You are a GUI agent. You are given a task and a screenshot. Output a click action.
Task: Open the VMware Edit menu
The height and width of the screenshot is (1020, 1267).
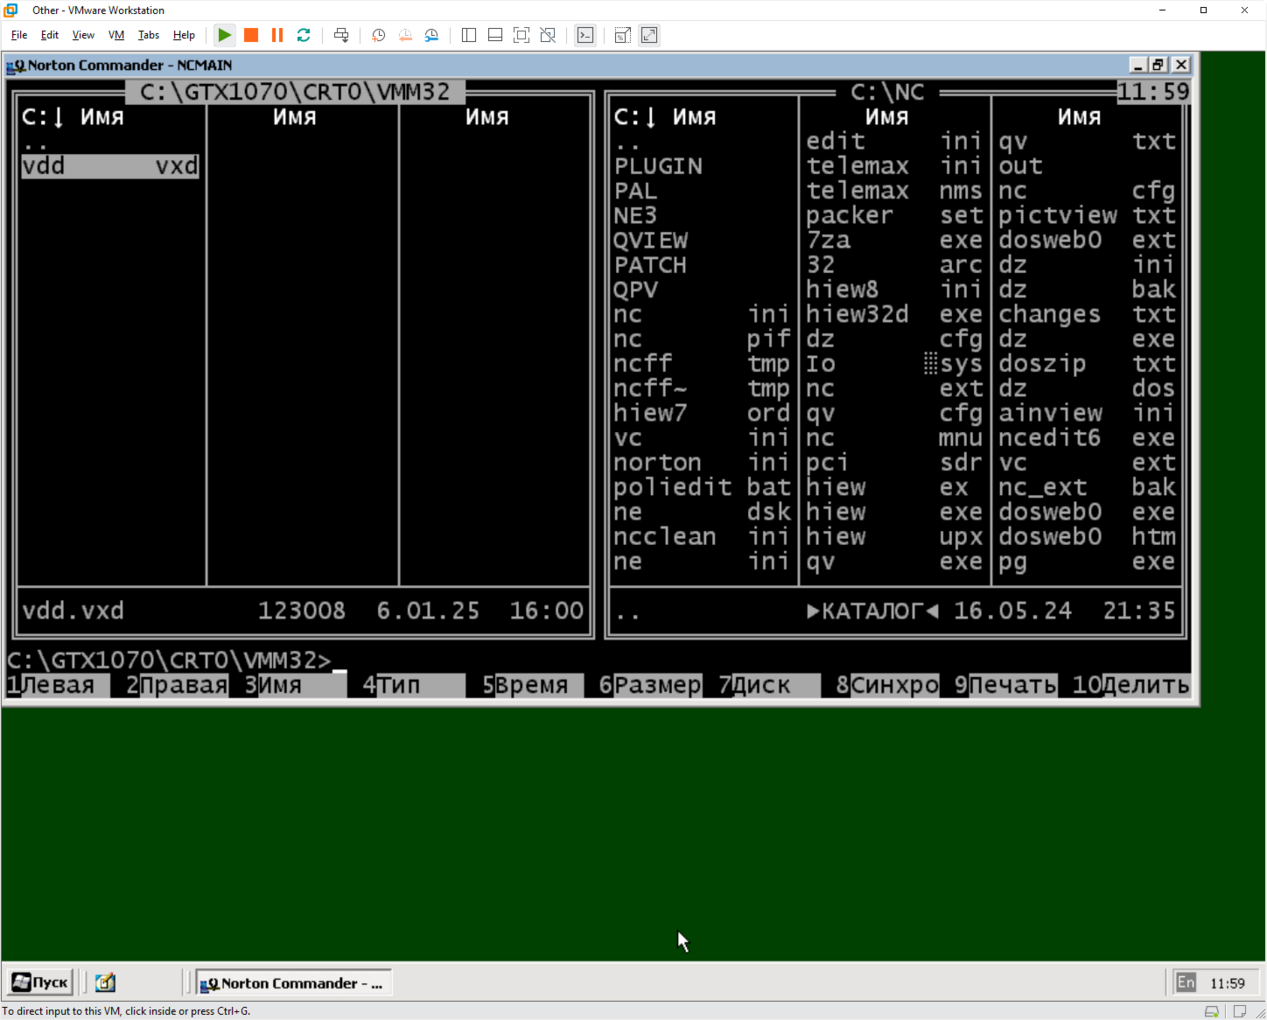click(49, 35)
